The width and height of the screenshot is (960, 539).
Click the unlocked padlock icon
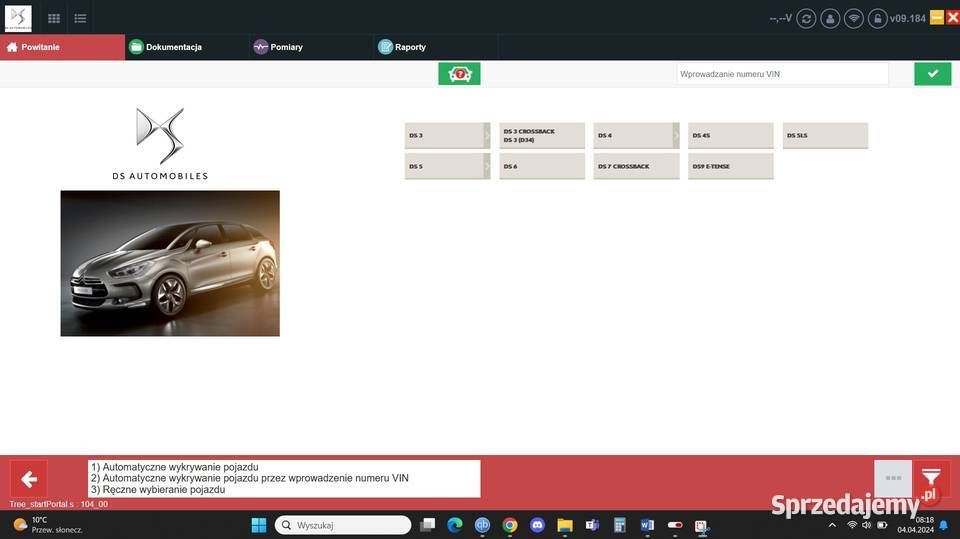point(877,18)
